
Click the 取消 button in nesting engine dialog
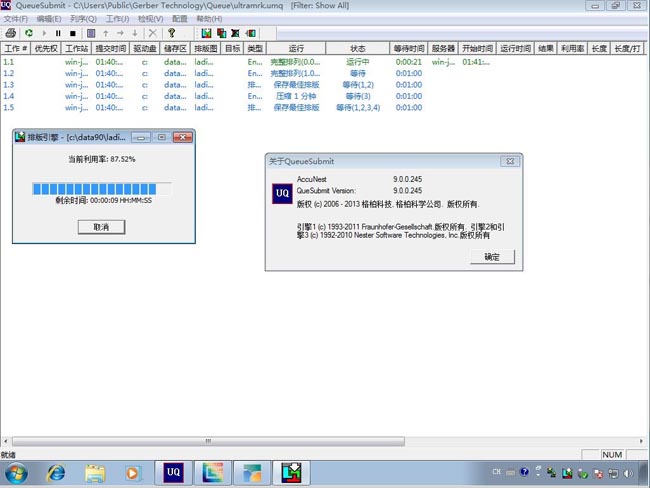[101, 227]
